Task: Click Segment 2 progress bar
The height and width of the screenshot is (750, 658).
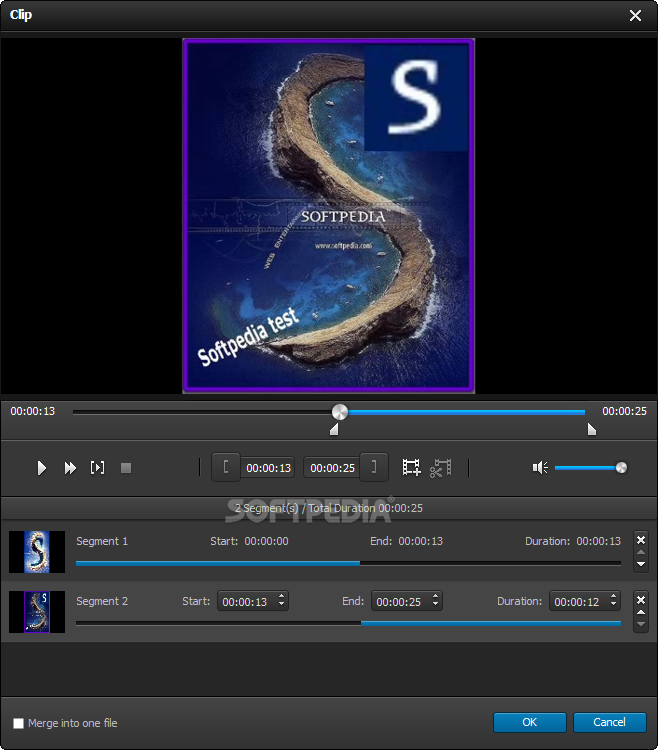Action: click(x=348, y=624)
